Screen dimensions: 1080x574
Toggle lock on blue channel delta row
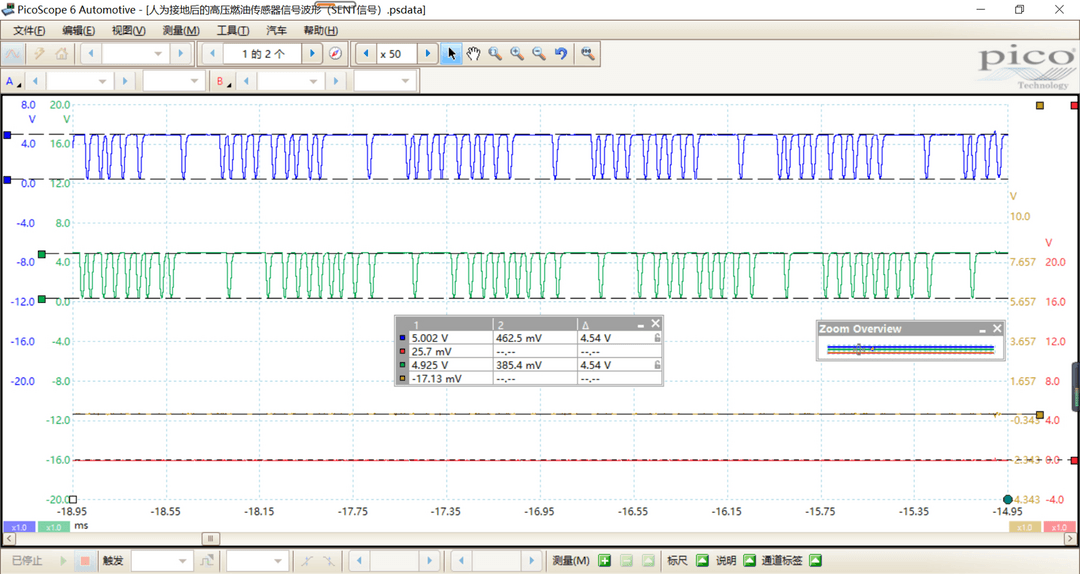pos(657,338)
